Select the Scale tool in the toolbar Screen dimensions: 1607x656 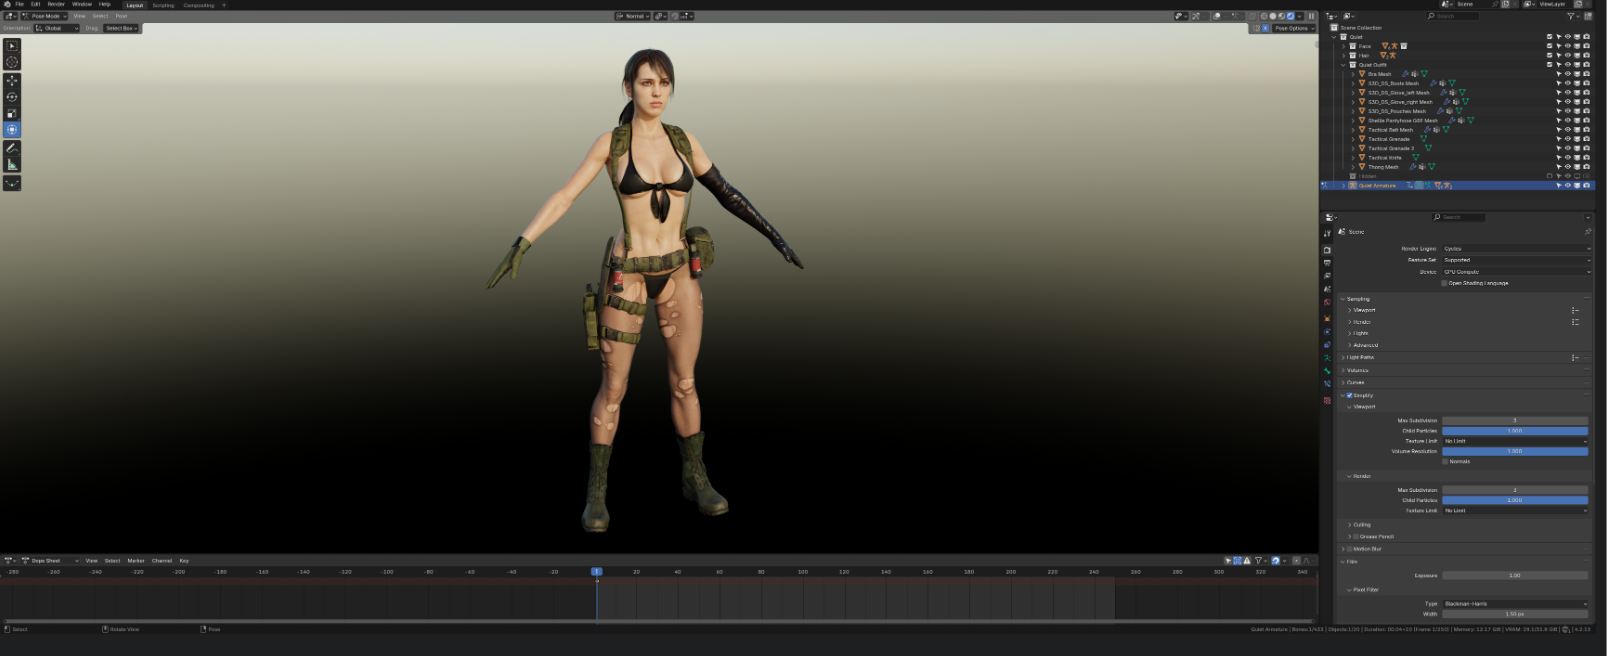pyautogui.click(x=12, y=113)
